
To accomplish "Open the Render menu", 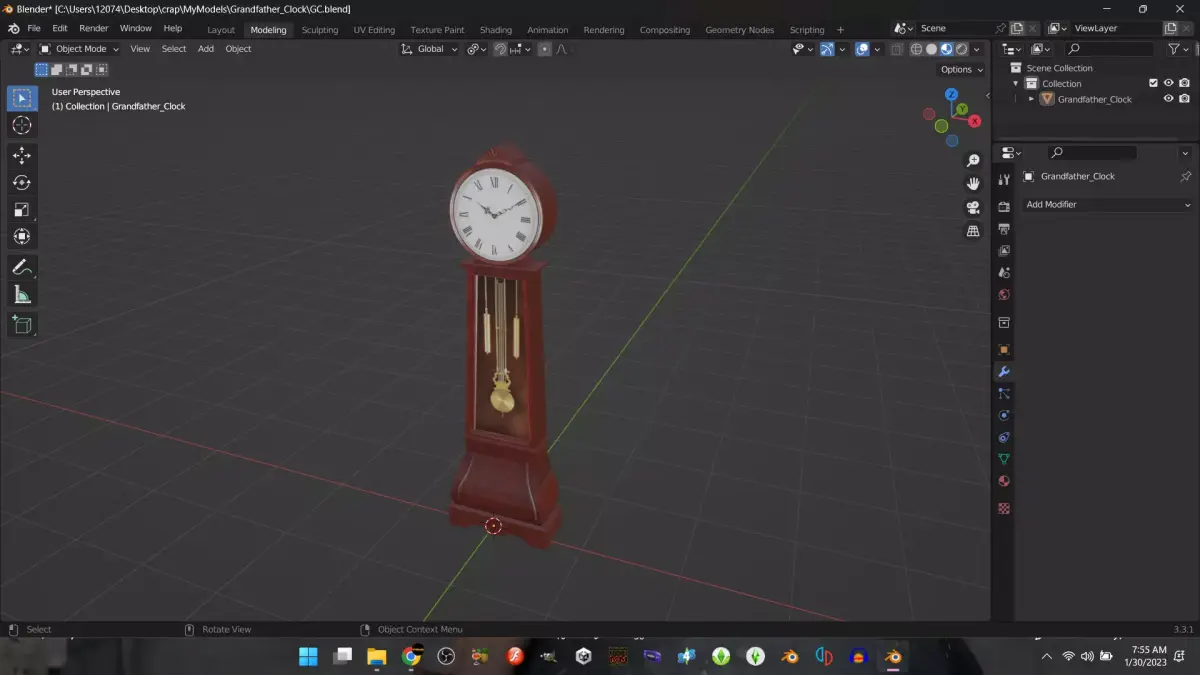I will coord(93,28).
